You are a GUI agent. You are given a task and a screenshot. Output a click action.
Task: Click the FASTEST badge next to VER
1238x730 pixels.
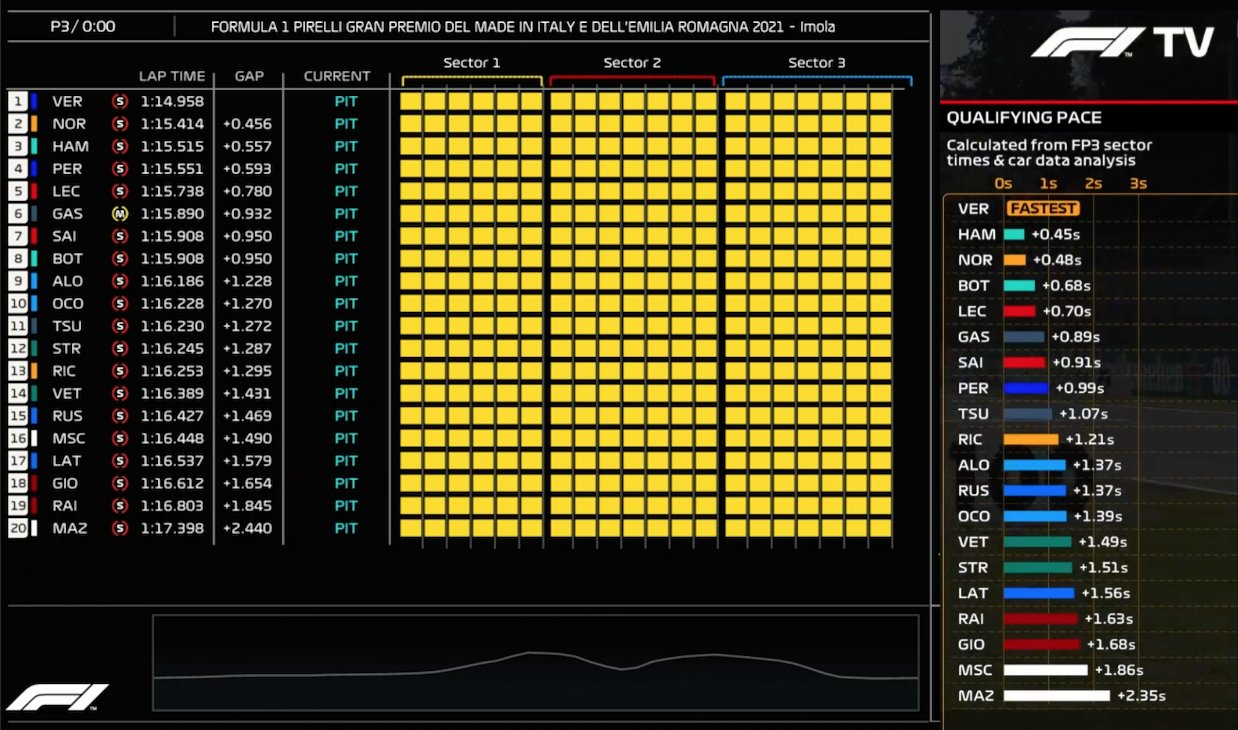[1043, 208]
